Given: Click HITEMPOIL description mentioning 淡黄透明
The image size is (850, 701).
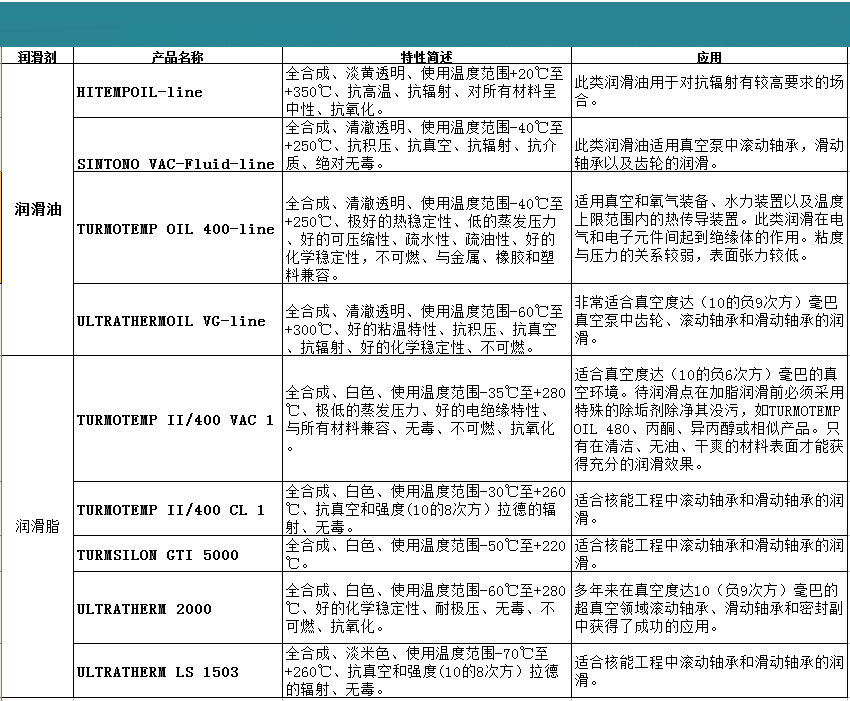Looking at the screenshot, I should point(427,91).
